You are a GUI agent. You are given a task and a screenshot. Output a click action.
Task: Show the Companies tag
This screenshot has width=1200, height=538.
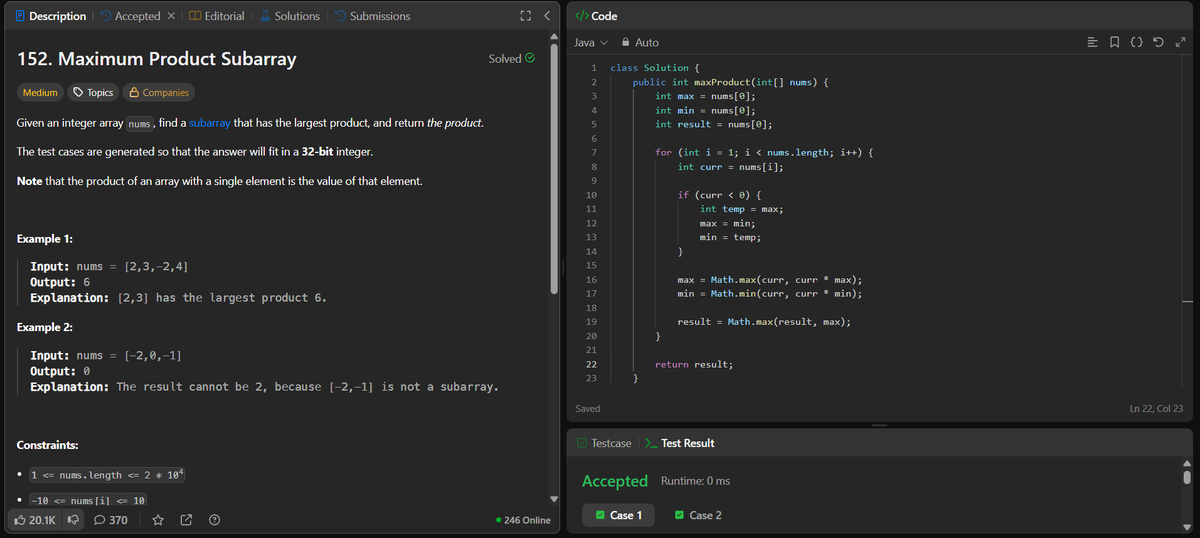(x=158, y=92)
